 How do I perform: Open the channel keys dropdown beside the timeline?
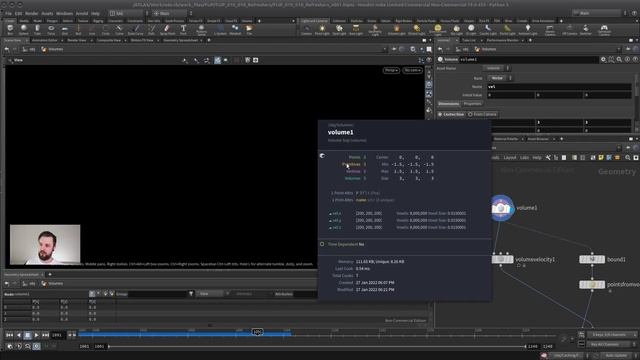pyautogui.click(x=612, y=335)
